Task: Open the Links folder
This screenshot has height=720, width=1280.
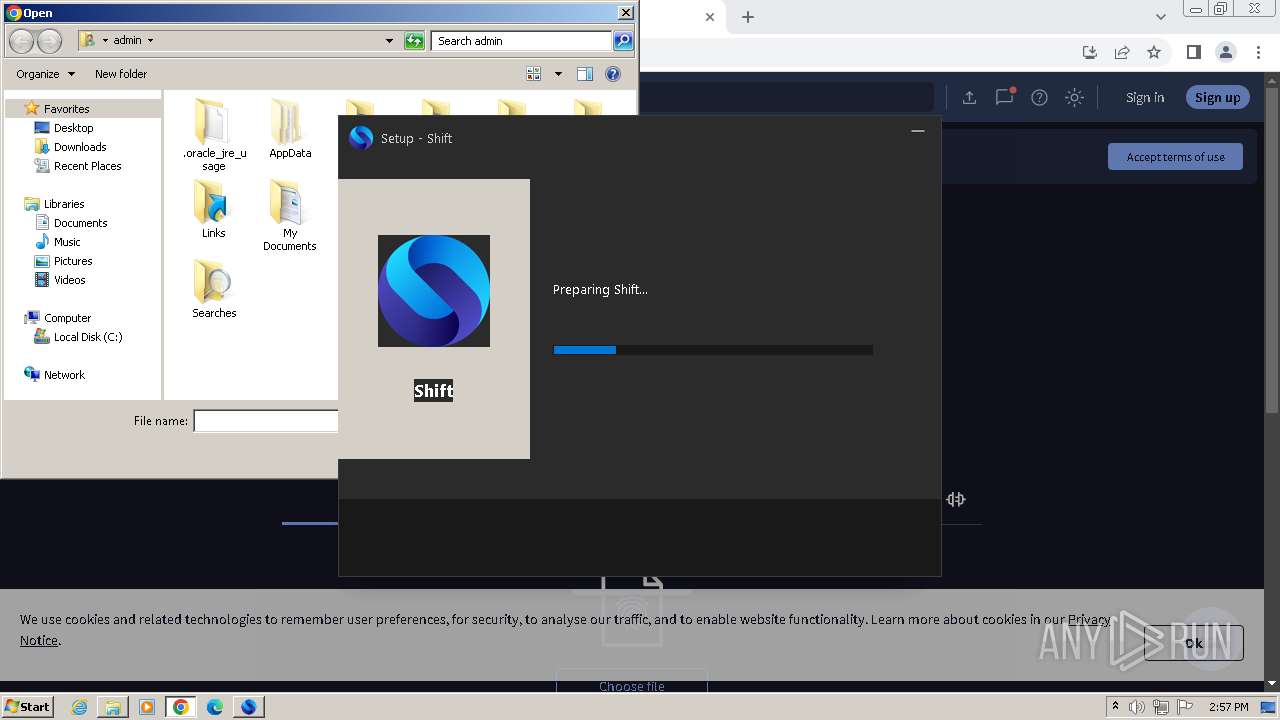Action: pos(214,210)
